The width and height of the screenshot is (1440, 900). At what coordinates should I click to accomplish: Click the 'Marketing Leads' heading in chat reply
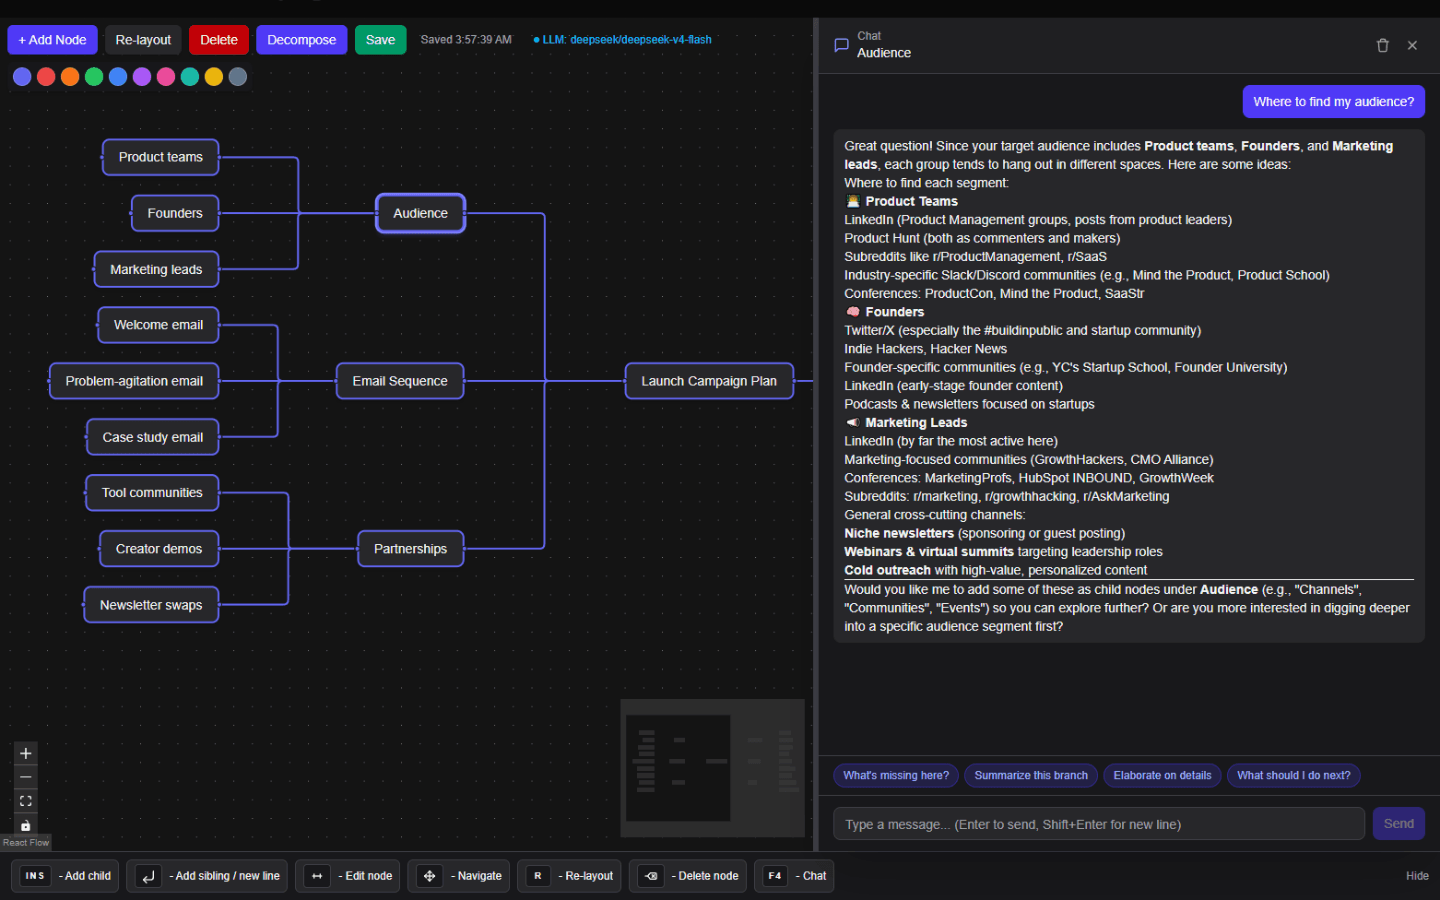pyautogui.click(x=916, y=423)
